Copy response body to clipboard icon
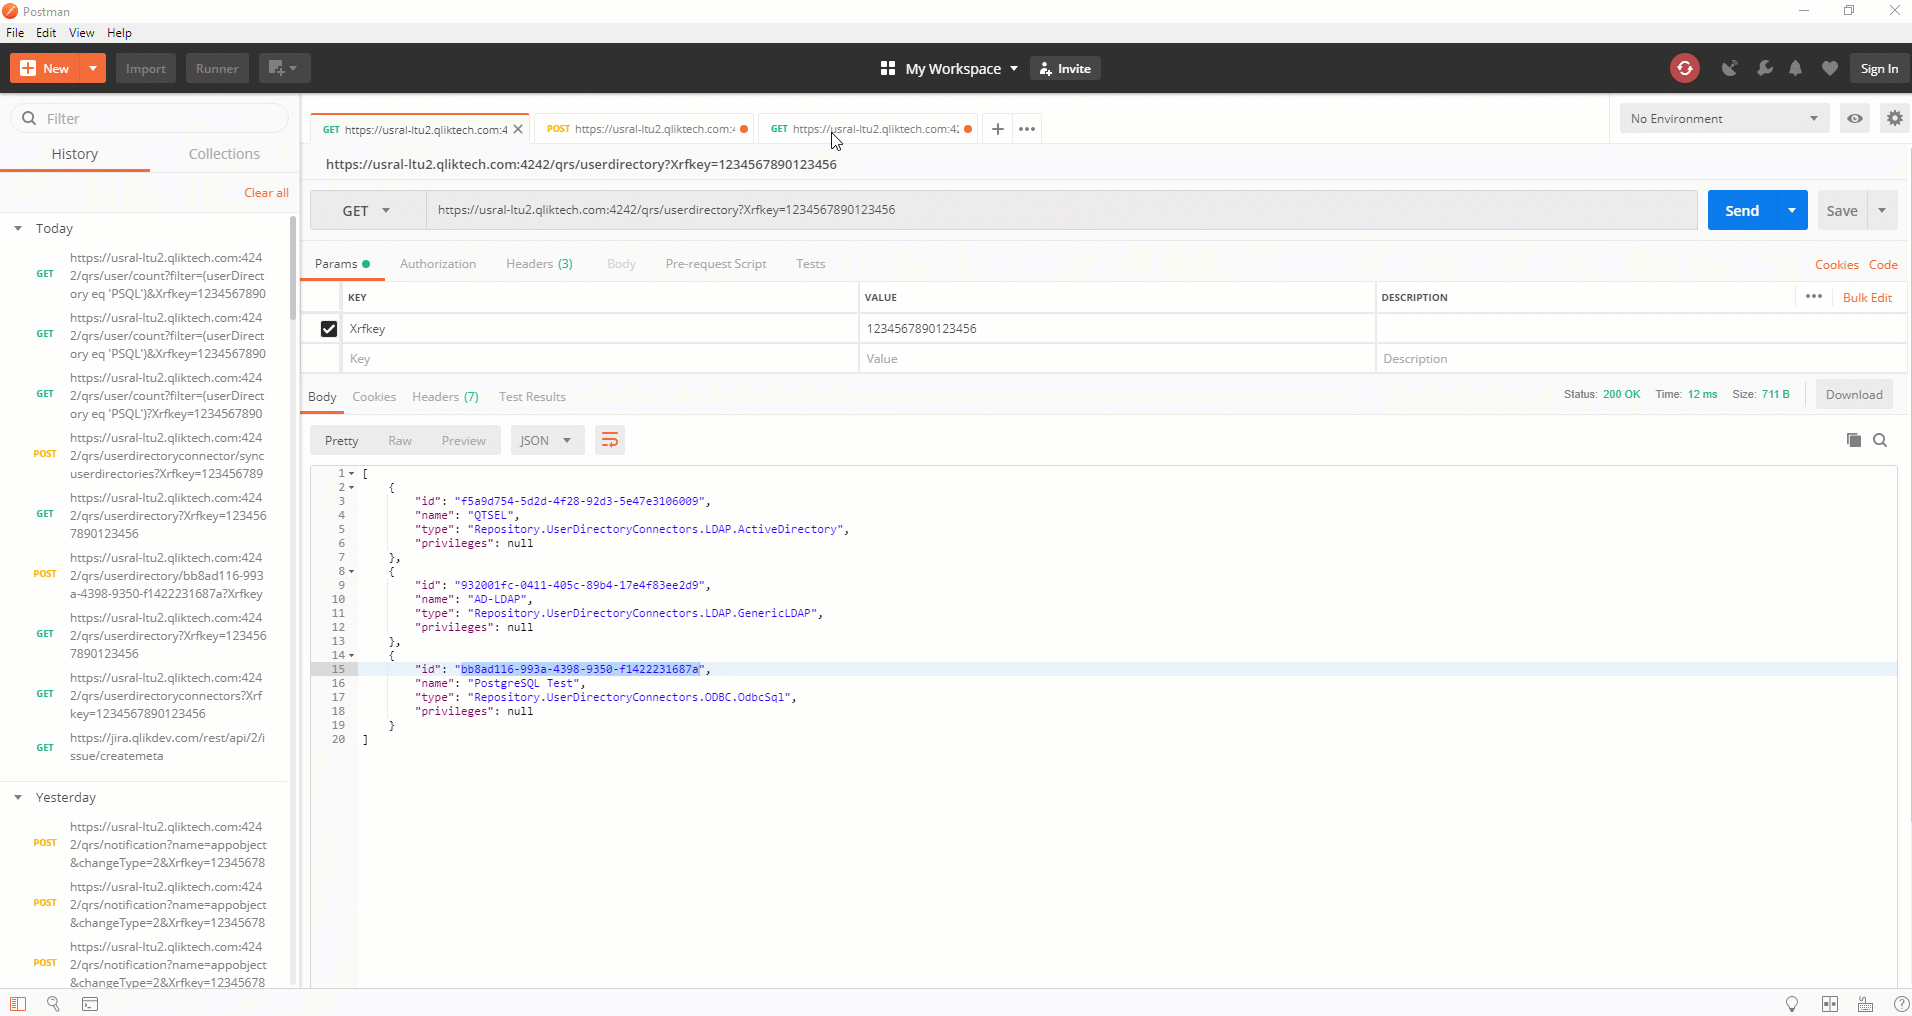1912x1016 pixels. [1853, 441]
